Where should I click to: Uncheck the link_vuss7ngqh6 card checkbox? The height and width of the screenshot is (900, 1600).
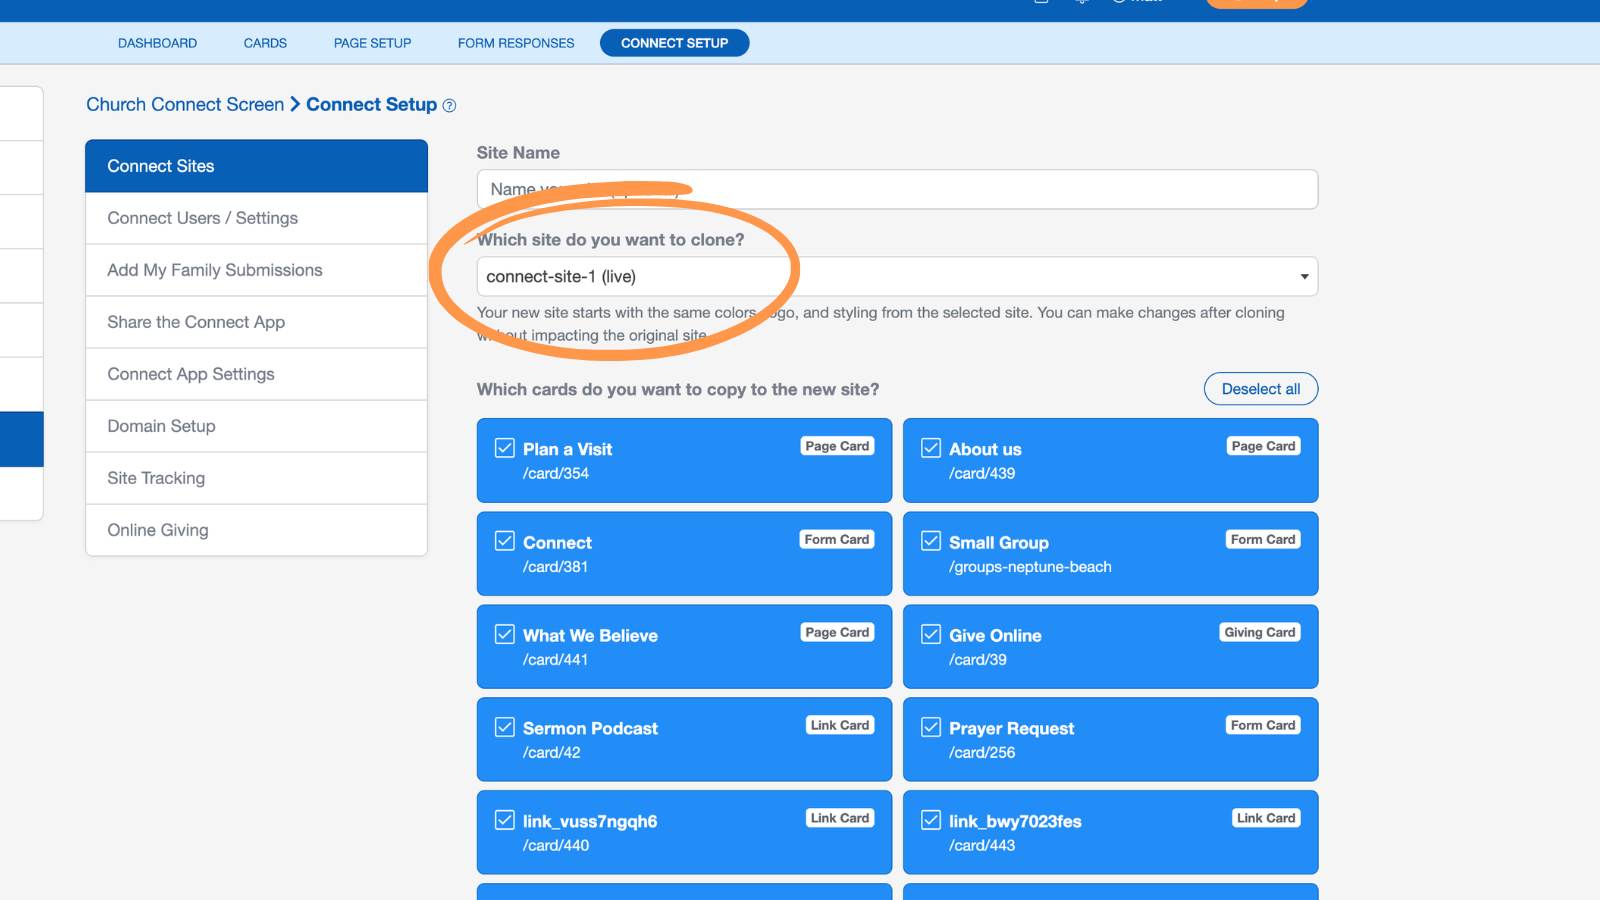pos(505,820)
